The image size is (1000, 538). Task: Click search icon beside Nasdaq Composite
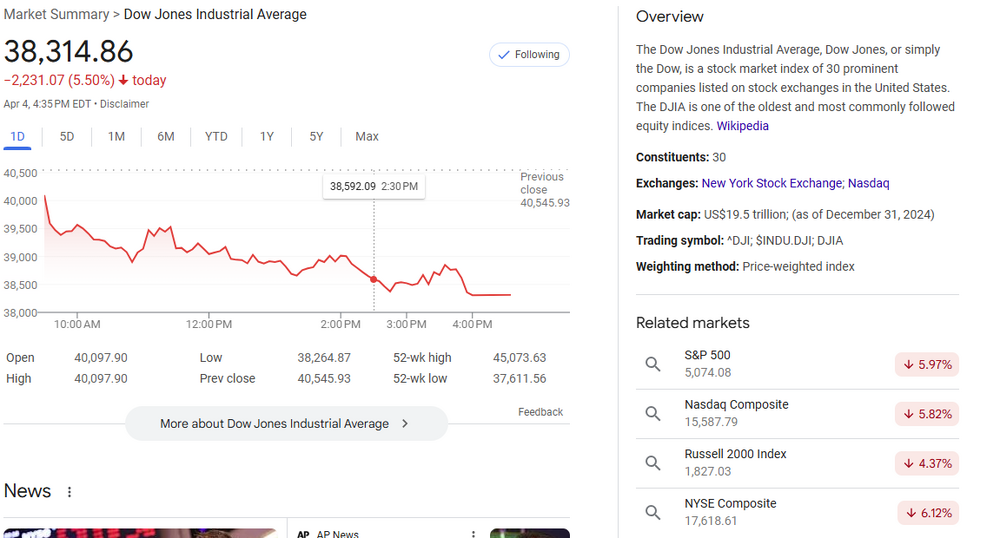tap(653, 413)
